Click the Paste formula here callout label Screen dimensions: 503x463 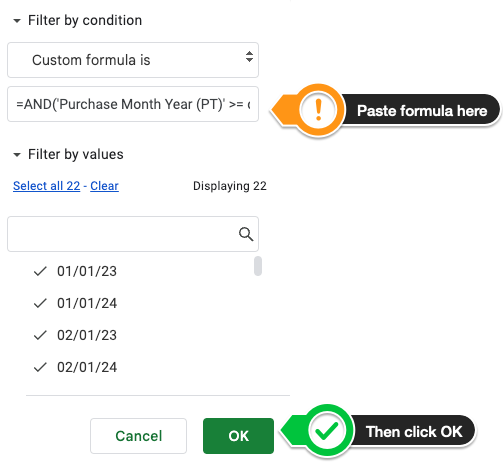pyautogui.click(x=422, y=111)
